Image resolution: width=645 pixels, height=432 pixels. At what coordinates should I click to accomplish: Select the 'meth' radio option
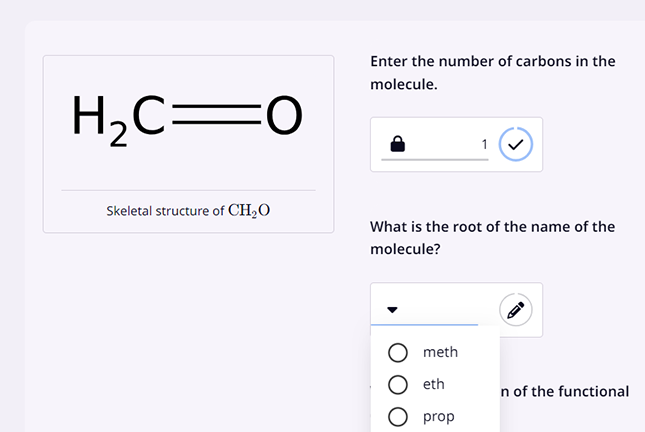398,352
